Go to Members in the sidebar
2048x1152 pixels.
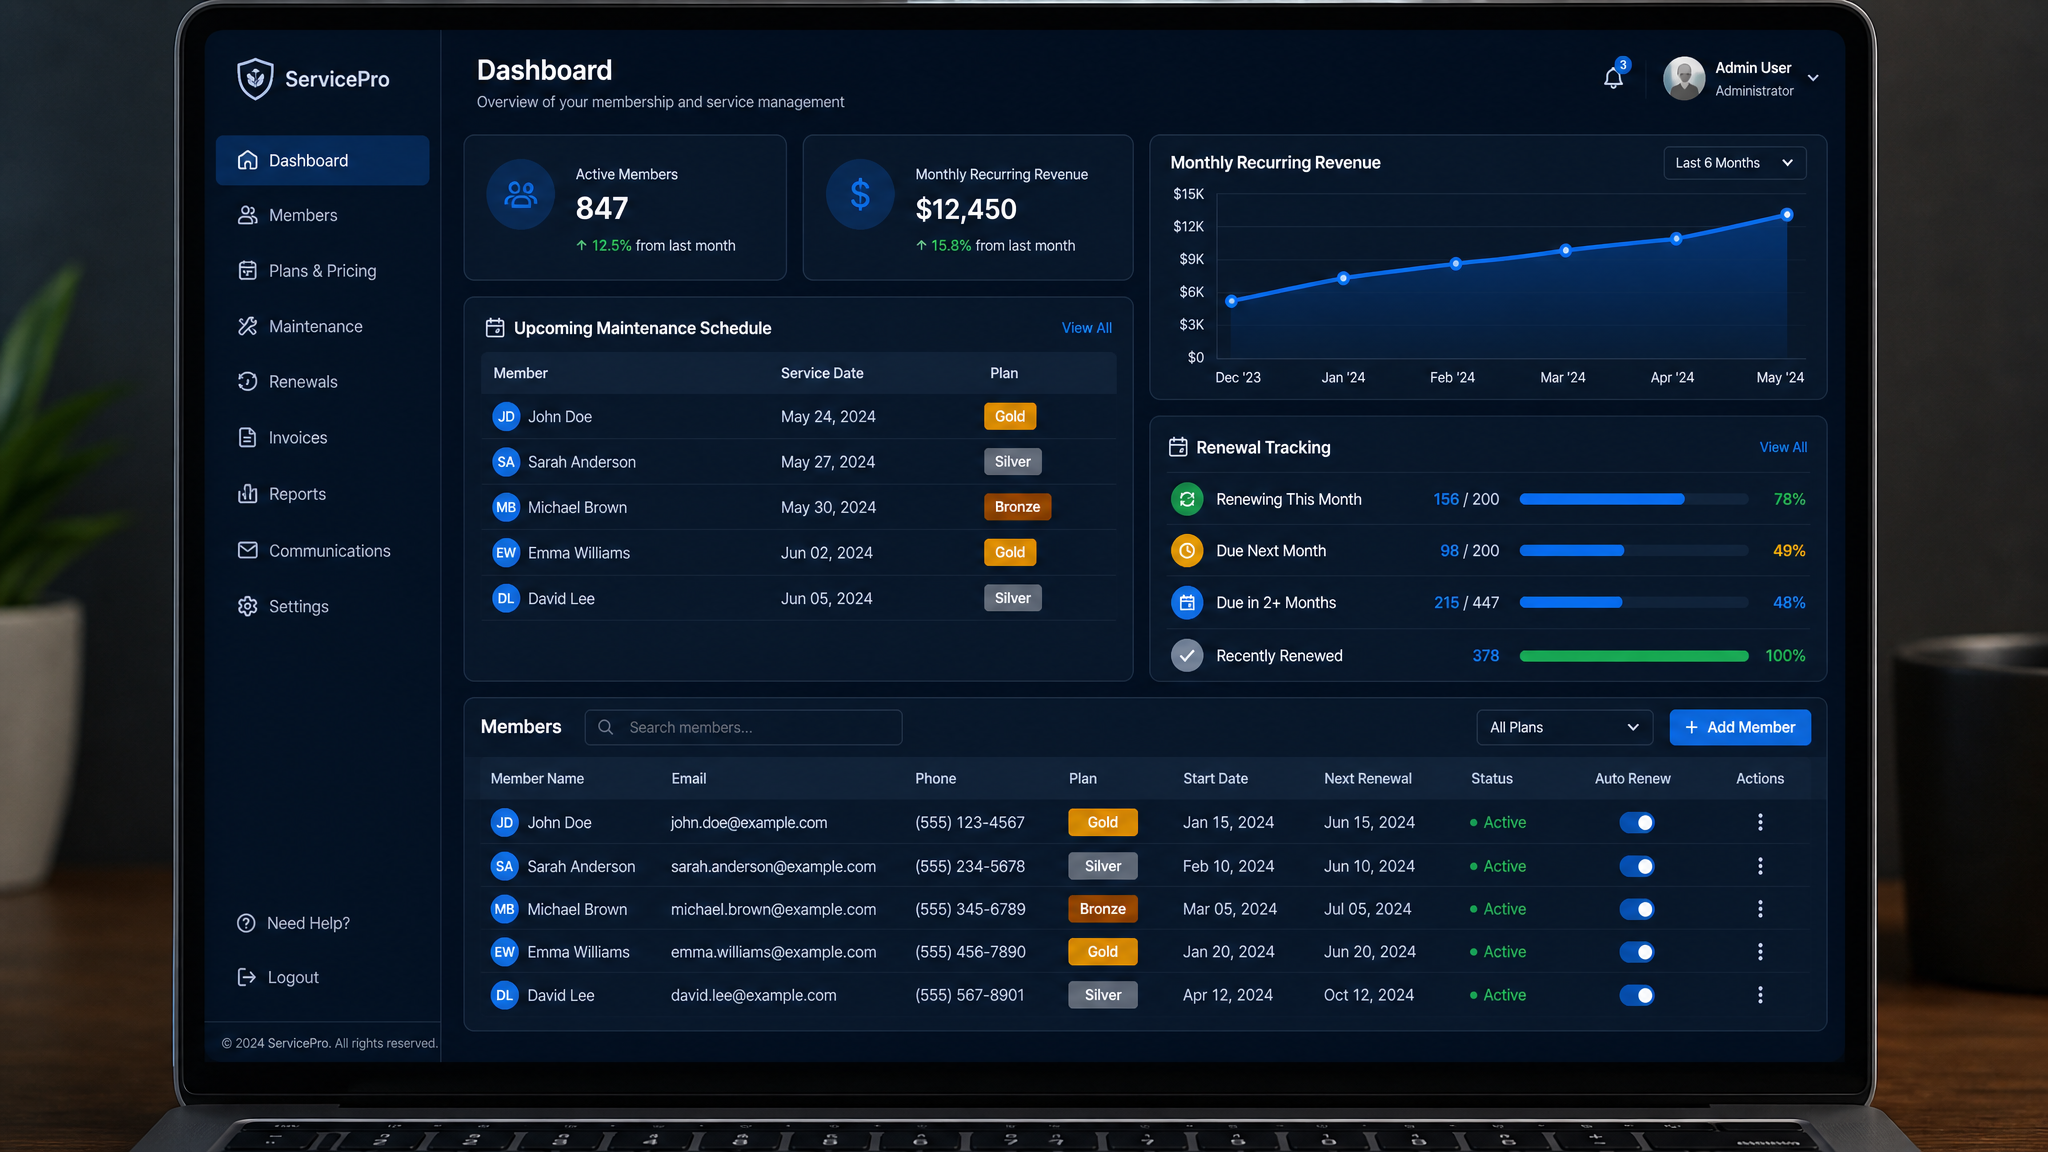tap(322, 215)
